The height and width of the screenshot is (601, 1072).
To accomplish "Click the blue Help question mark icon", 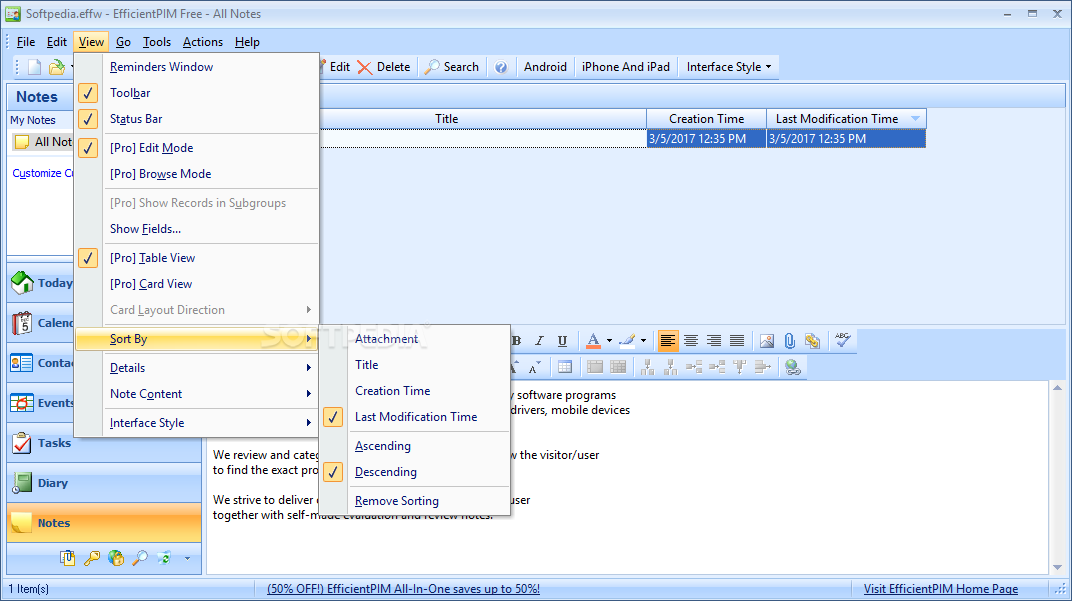I will (501, 67).
